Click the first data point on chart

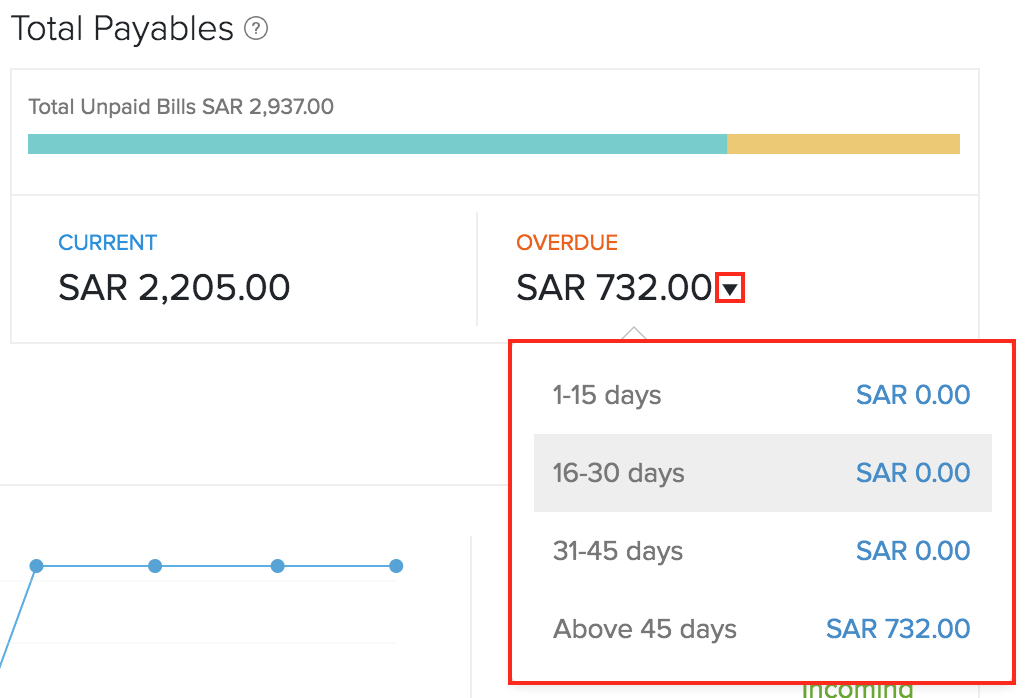pos(37,566)
